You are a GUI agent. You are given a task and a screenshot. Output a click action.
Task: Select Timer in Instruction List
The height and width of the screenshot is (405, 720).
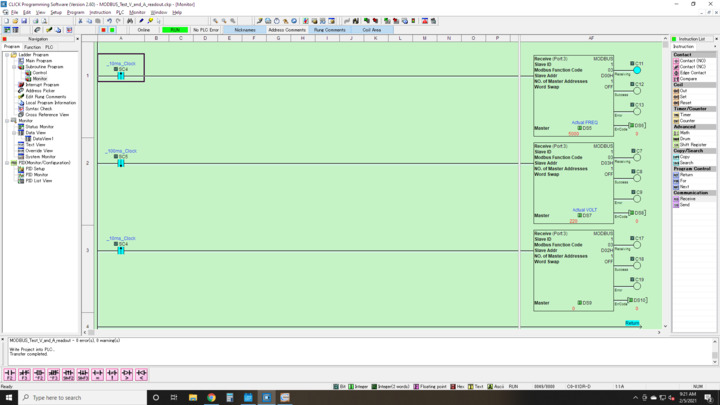(x=685, y=115)
